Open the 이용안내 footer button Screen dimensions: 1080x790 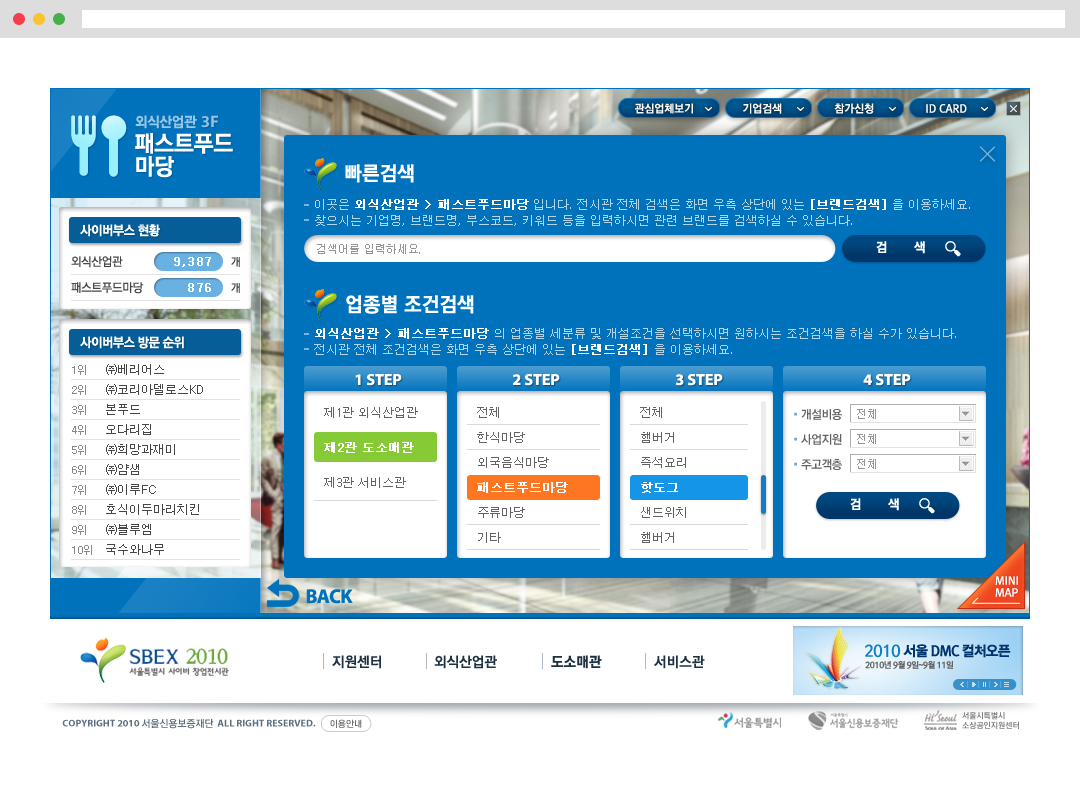click(x=346, y=723)
